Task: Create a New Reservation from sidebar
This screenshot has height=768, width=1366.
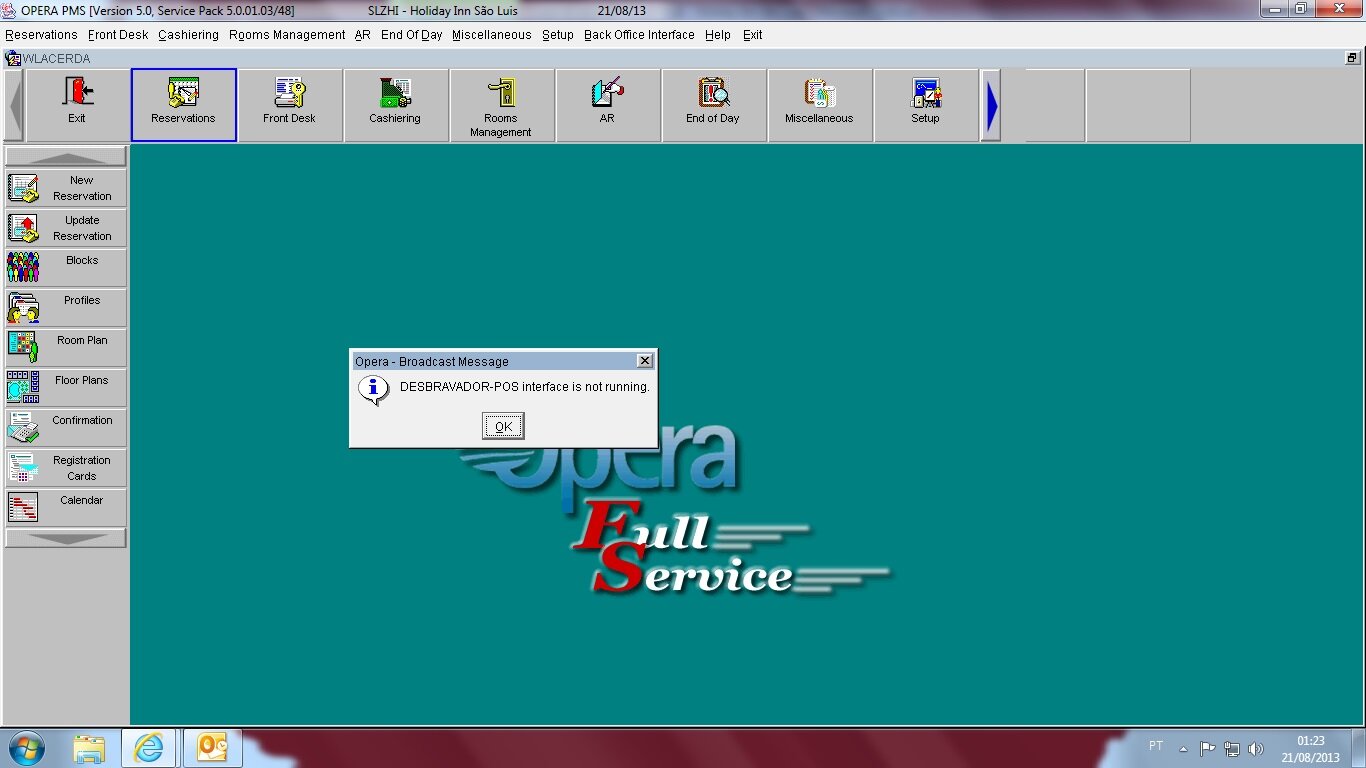Action: (66, 188)
